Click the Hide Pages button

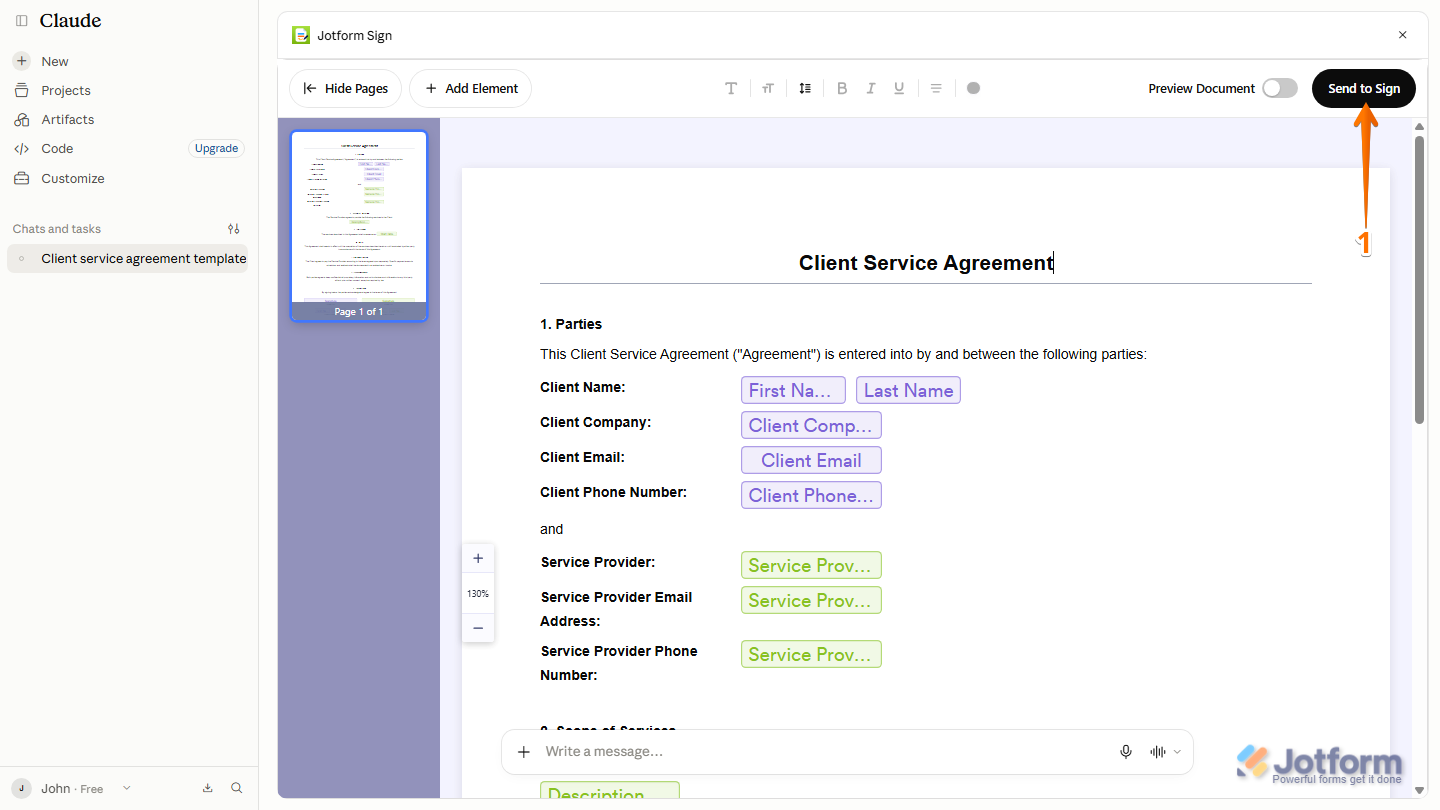click(345, 88)
